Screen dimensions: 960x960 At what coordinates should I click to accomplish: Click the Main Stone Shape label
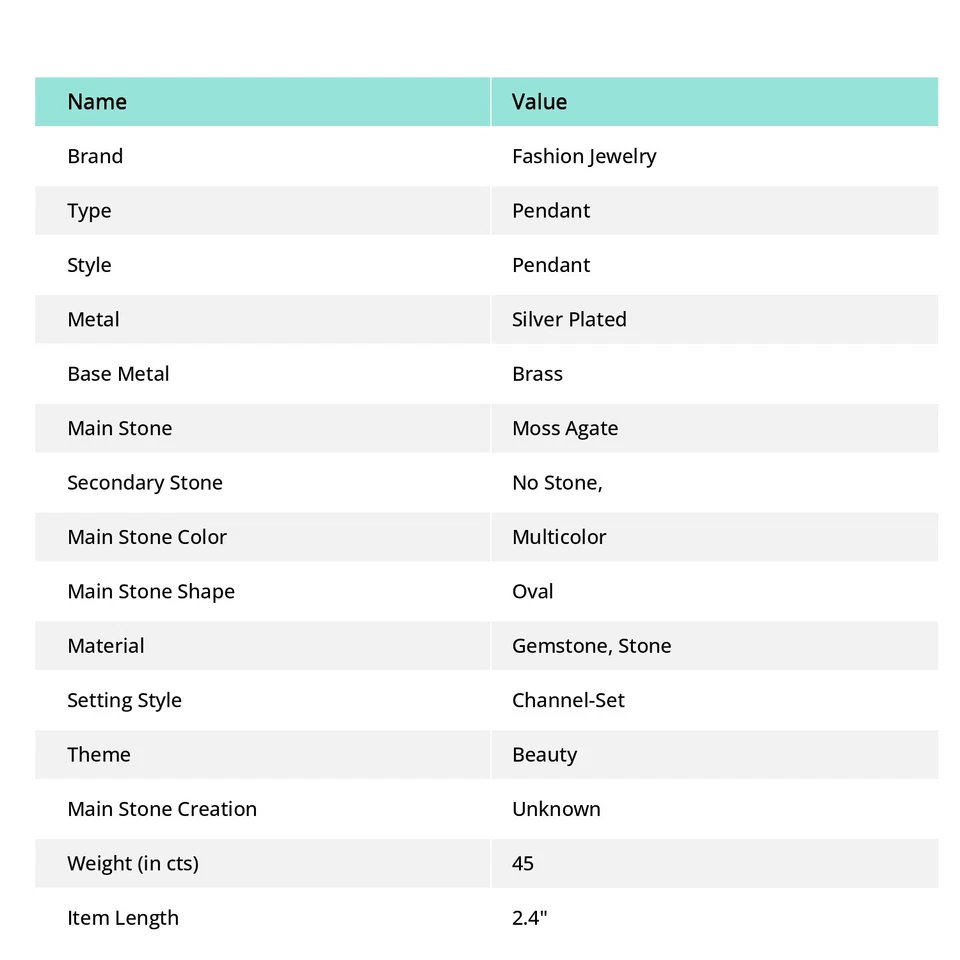[x=151, y=592]
